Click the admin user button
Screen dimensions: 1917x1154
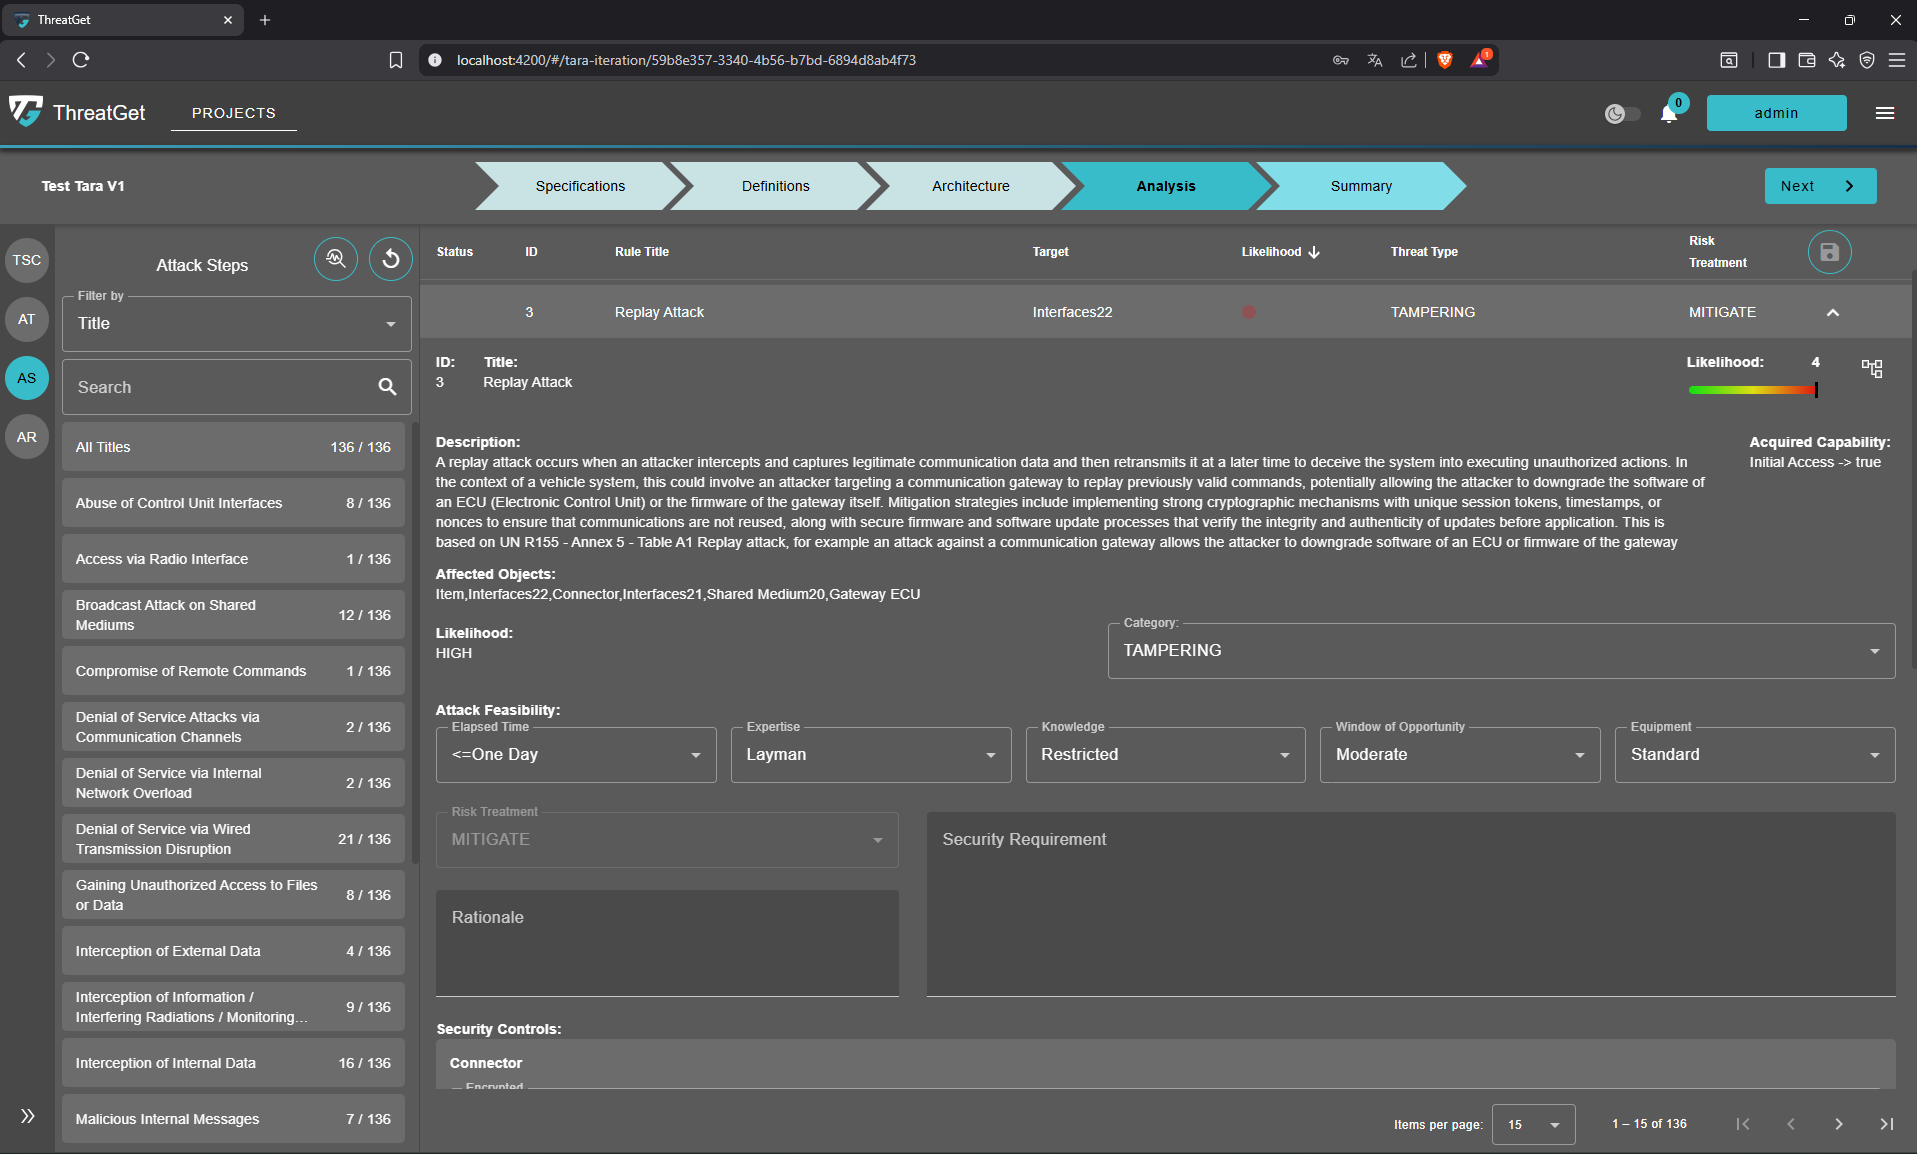tap(1776, 113)
